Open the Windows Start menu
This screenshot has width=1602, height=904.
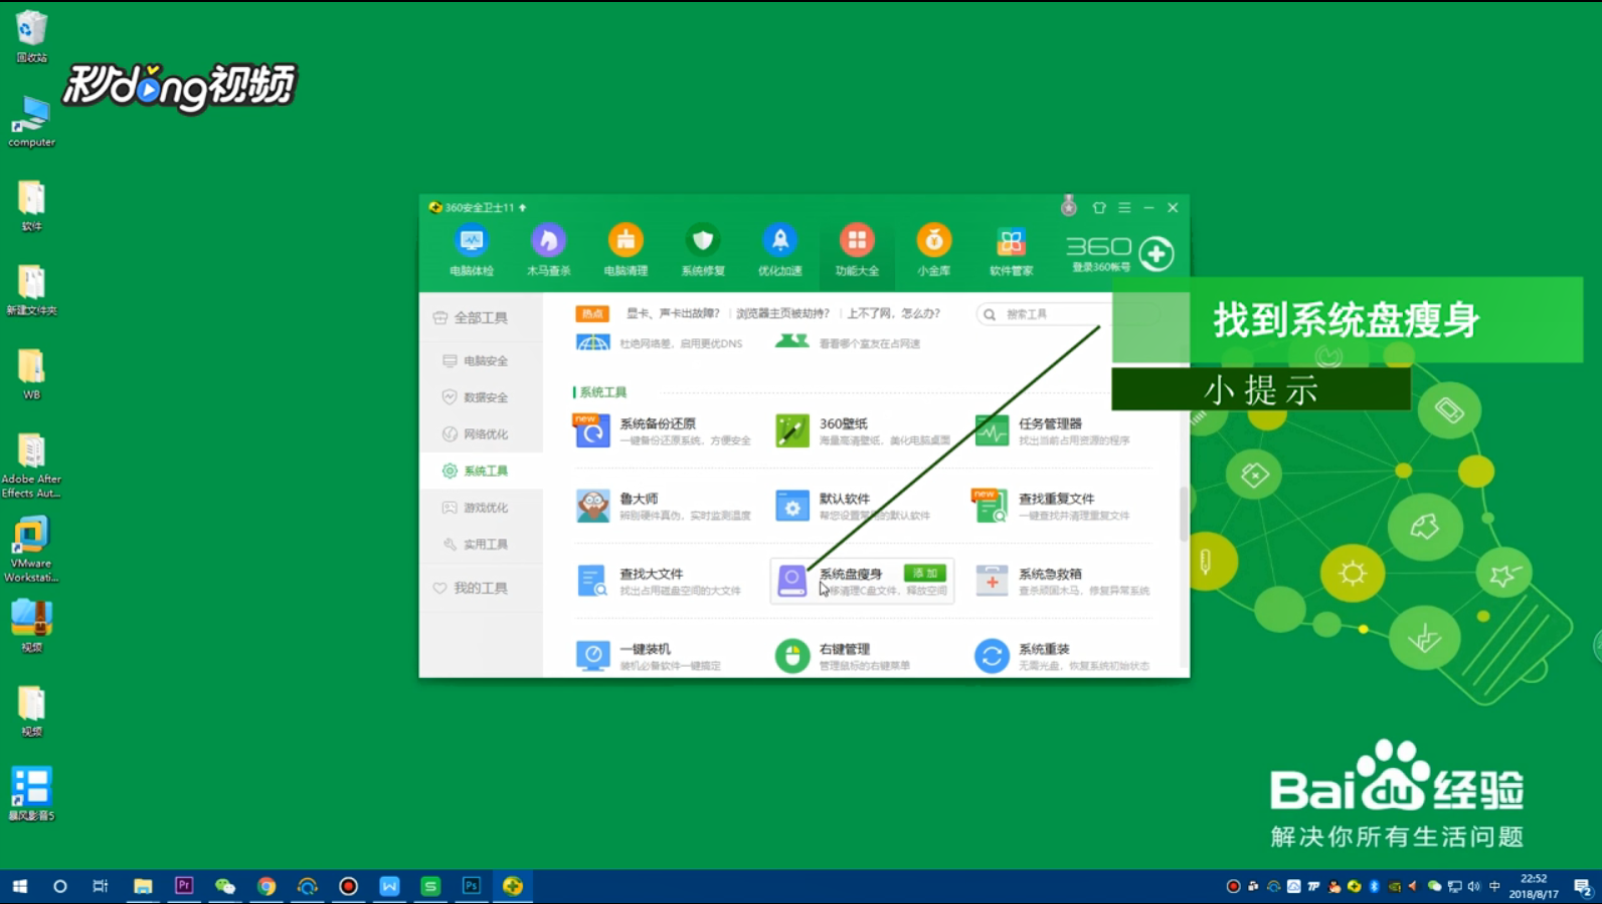(x=19, y=886)
